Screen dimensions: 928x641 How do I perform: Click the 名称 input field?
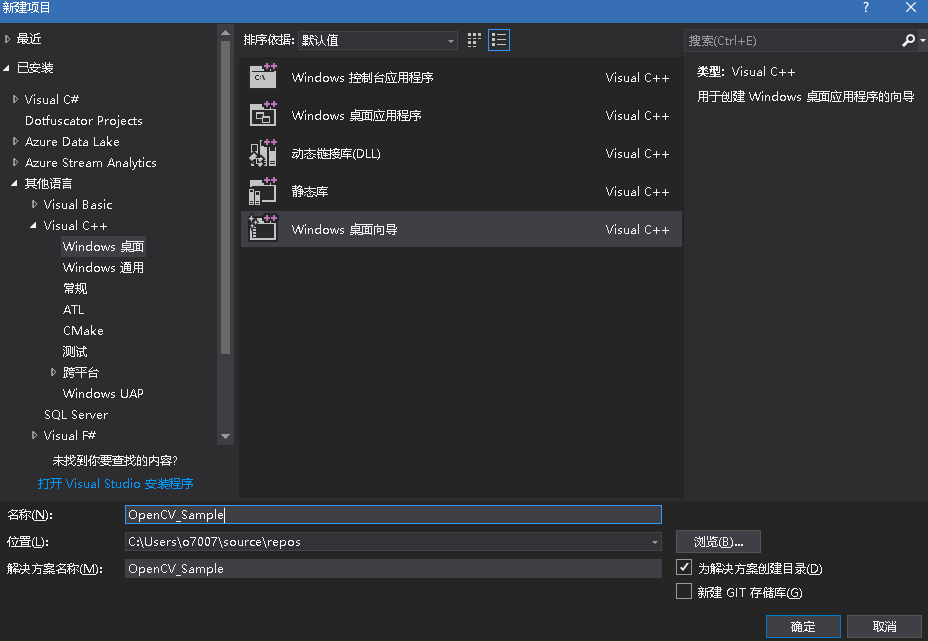[393, 514]
